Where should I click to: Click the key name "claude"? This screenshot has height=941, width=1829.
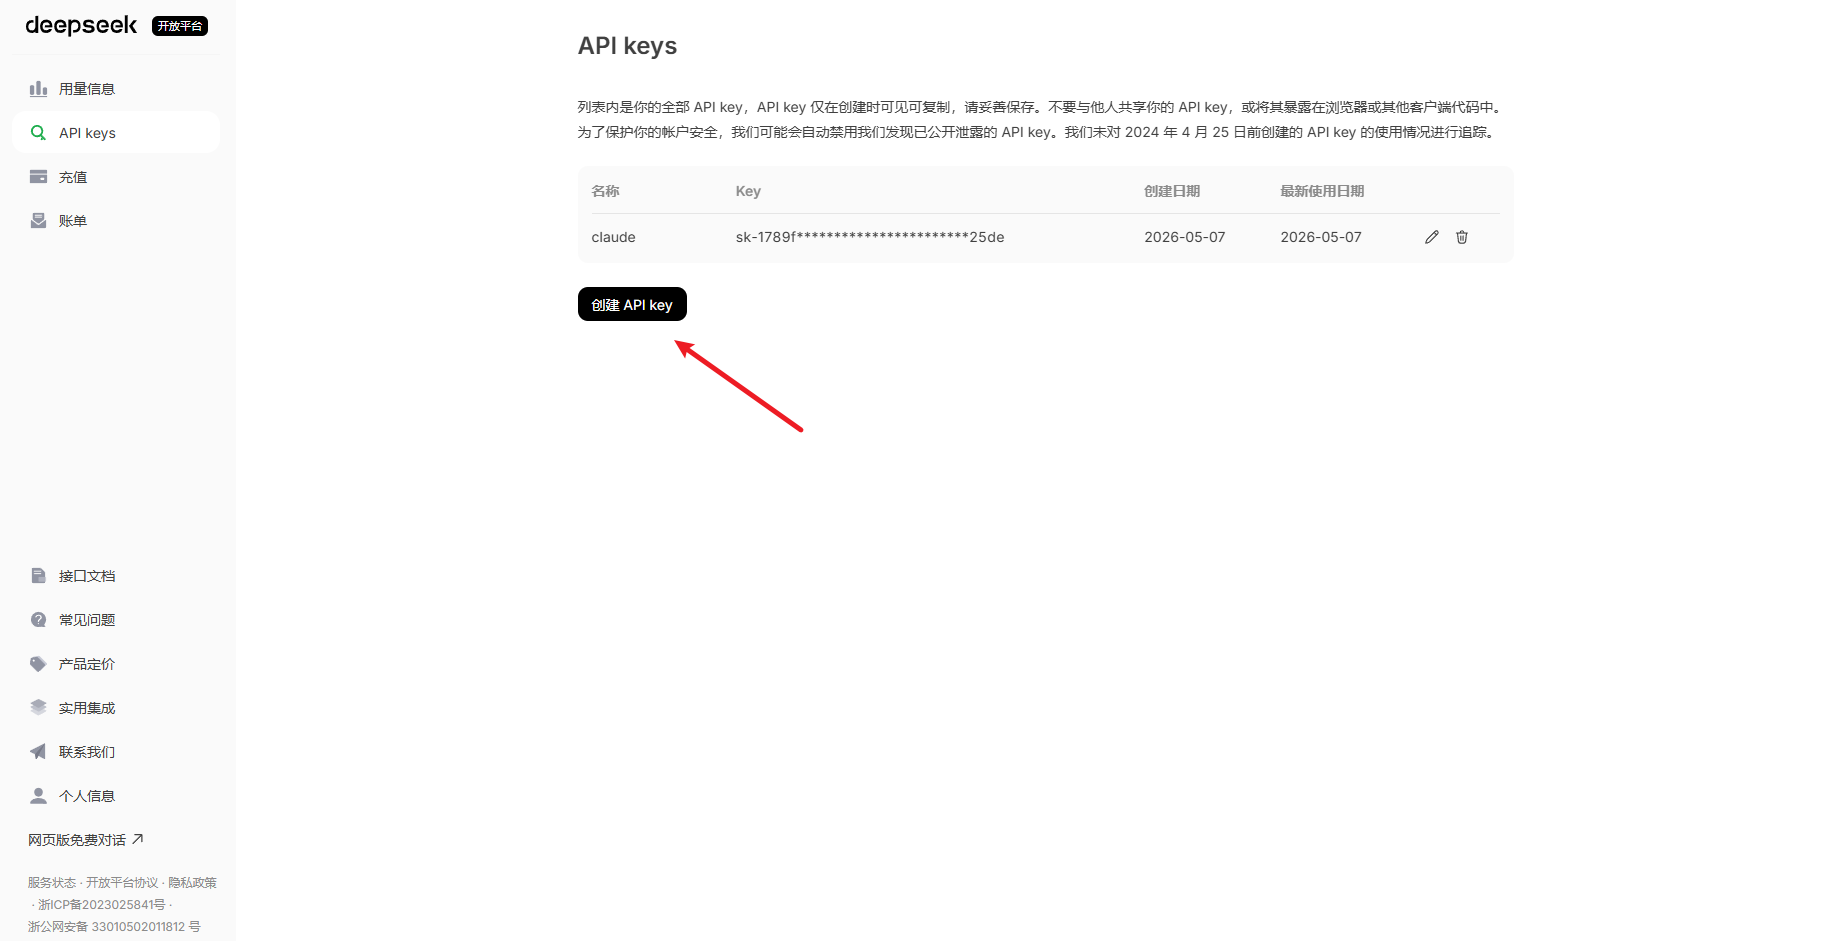pos(613,237)
